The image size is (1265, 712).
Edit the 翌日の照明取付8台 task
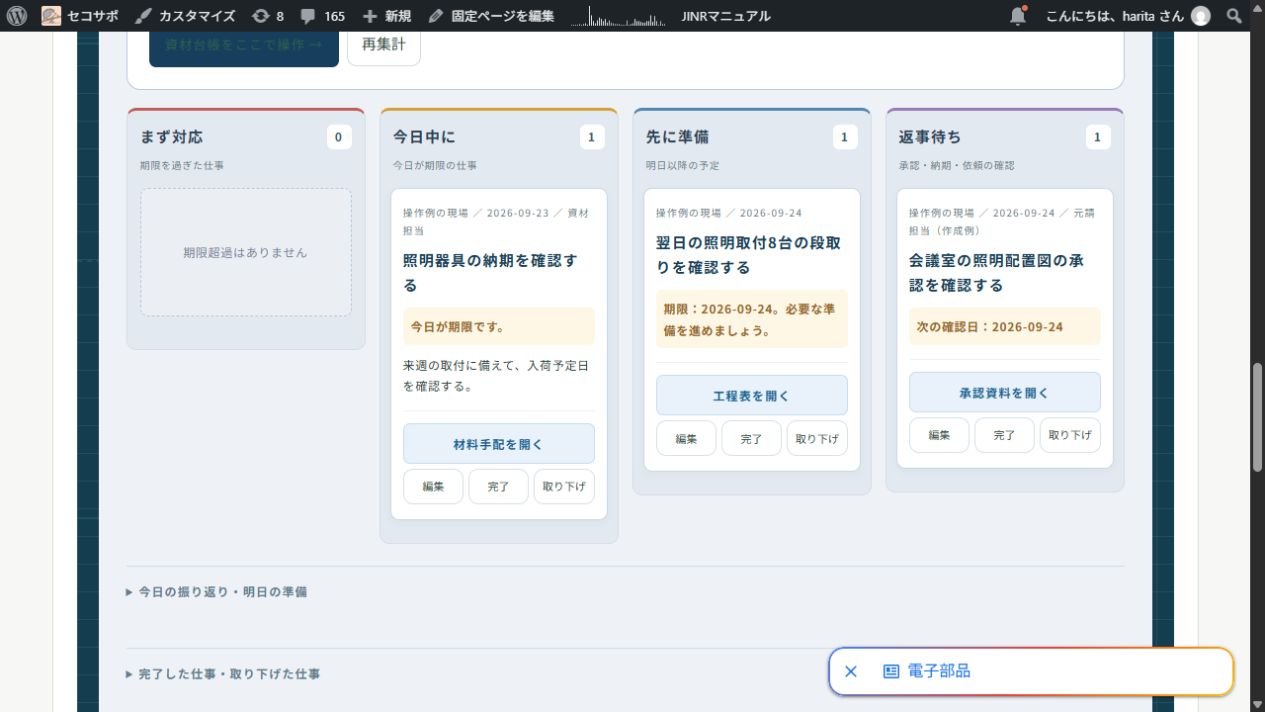686,438
